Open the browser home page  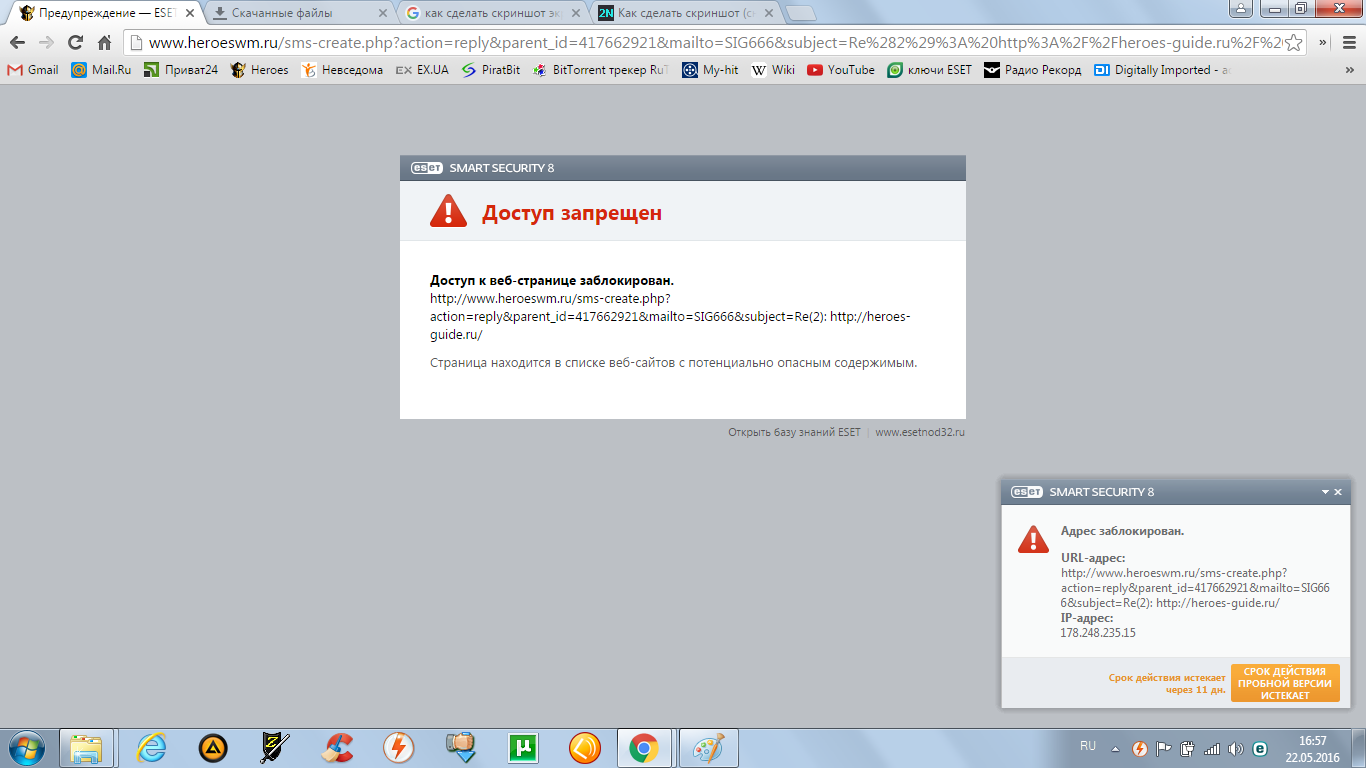click(104, 42)
